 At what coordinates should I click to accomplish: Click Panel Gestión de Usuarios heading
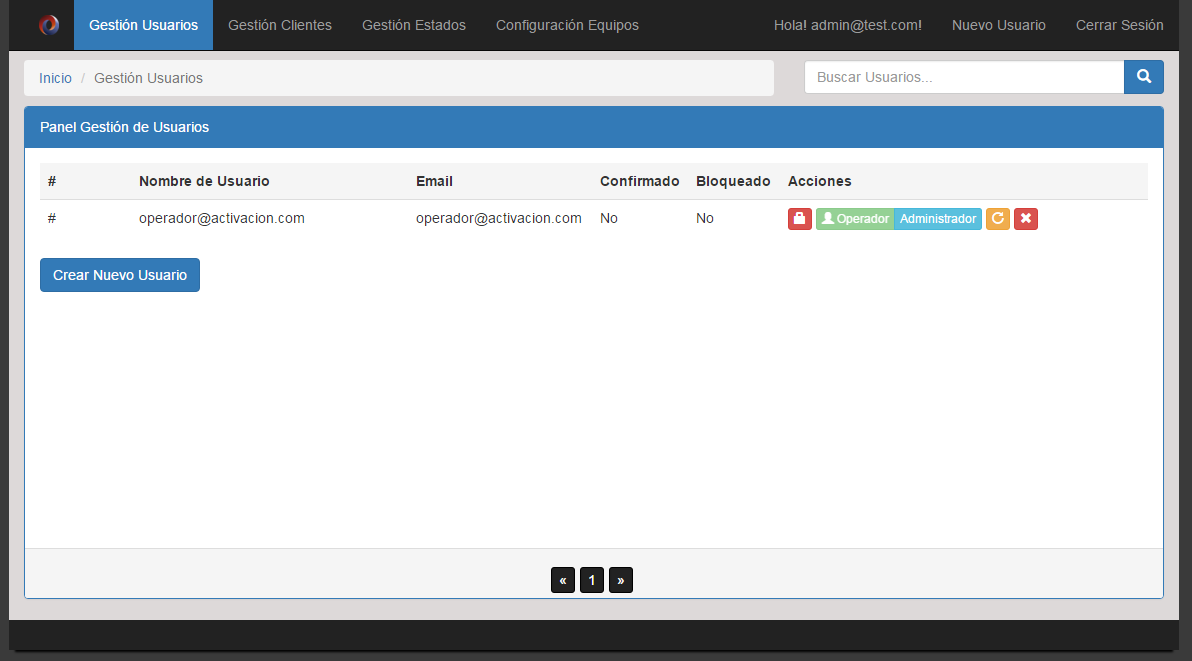[x=125, y=127]
